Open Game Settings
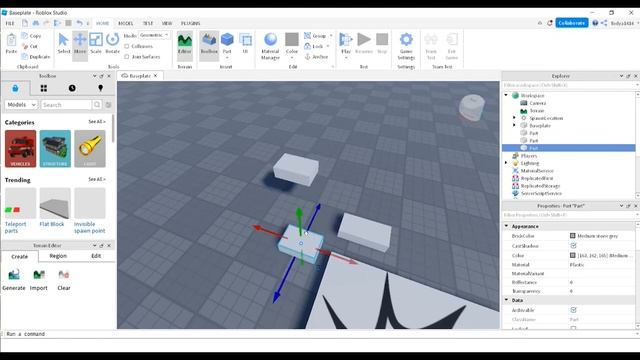 (x=406, y=46)
